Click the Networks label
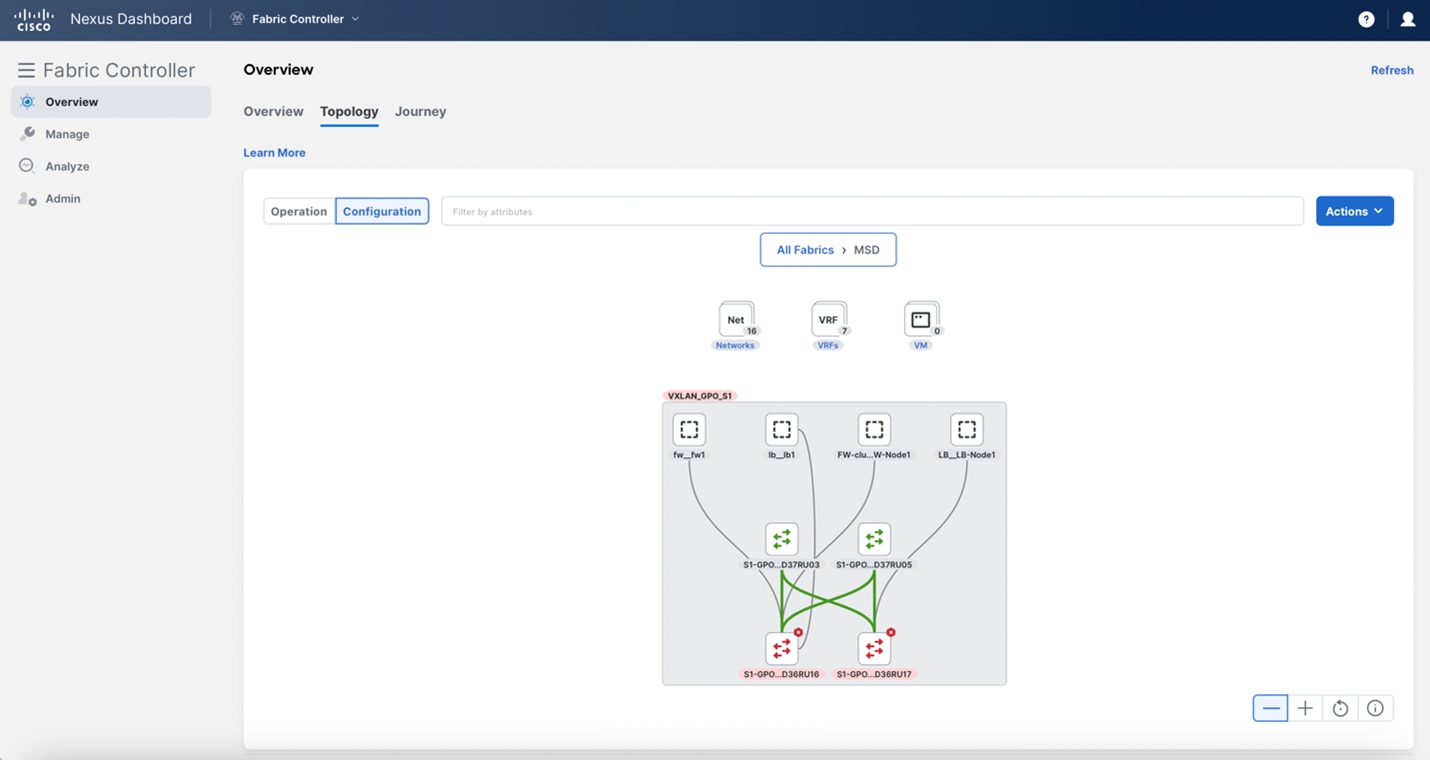 pyautogui.click(x=735, y=345)
